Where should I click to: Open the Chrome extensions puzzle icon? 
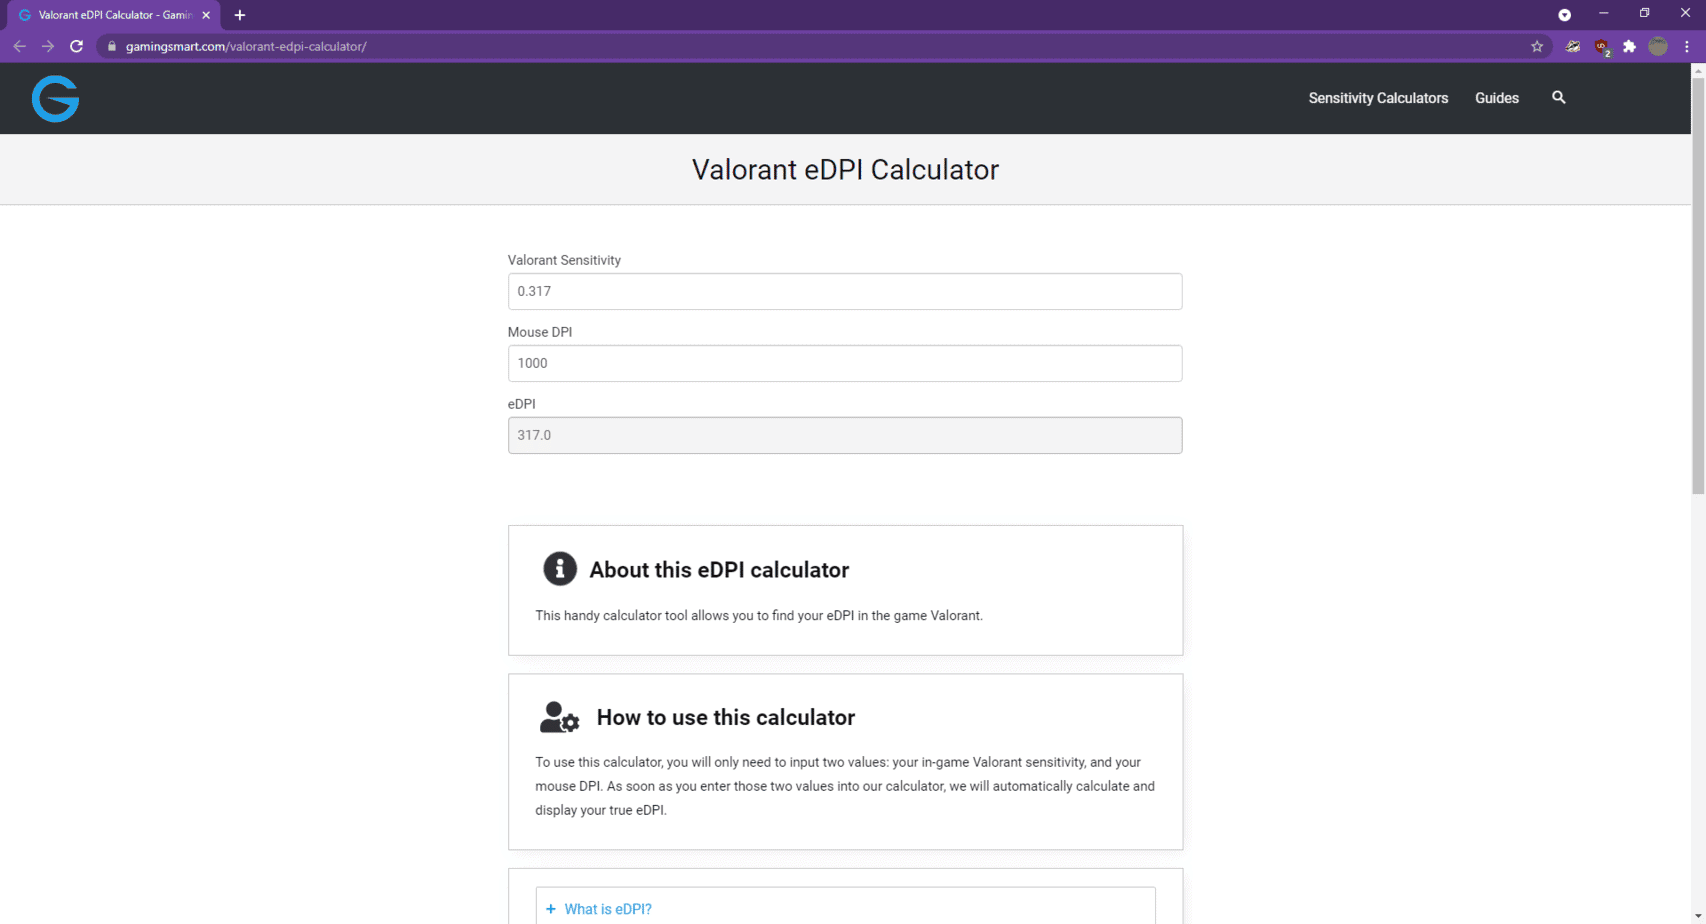[x=1629, y=46]
